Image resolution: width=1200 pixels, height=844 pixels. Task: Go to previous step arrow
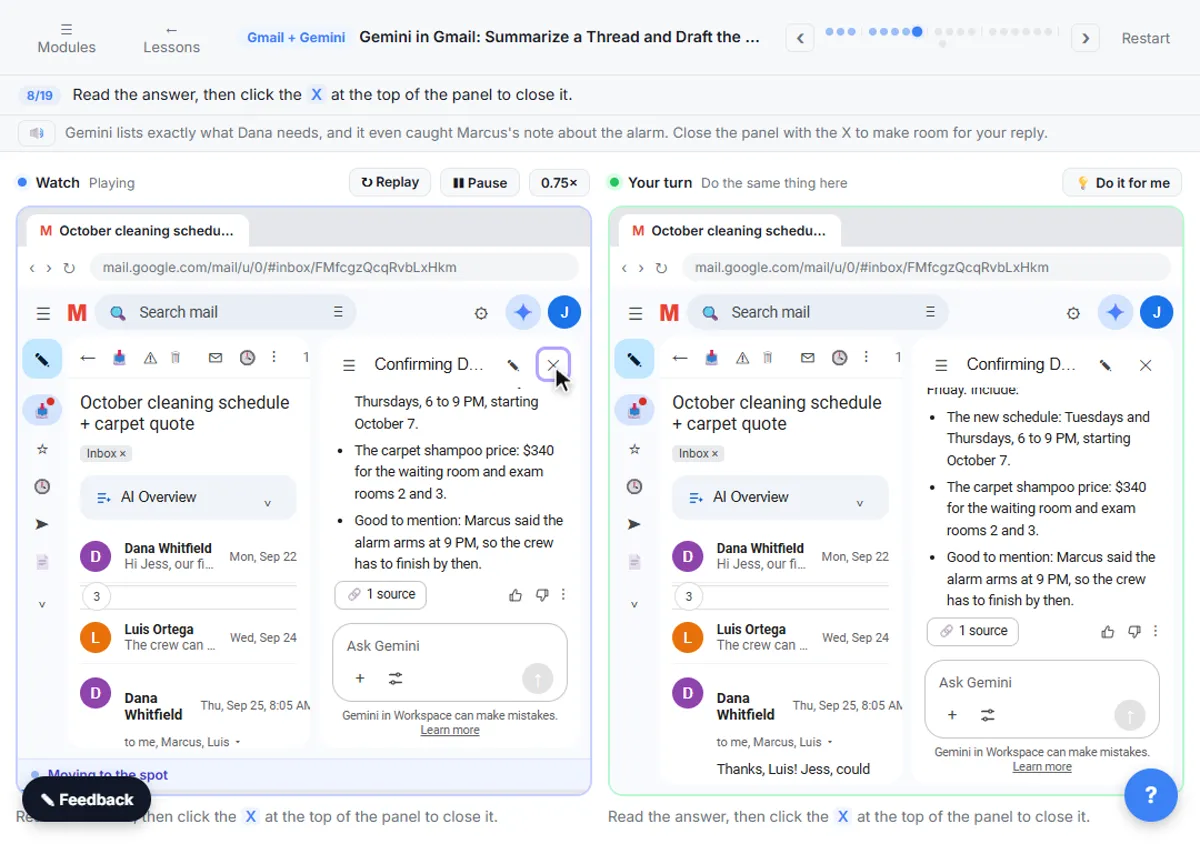click(x=800, y=38)
